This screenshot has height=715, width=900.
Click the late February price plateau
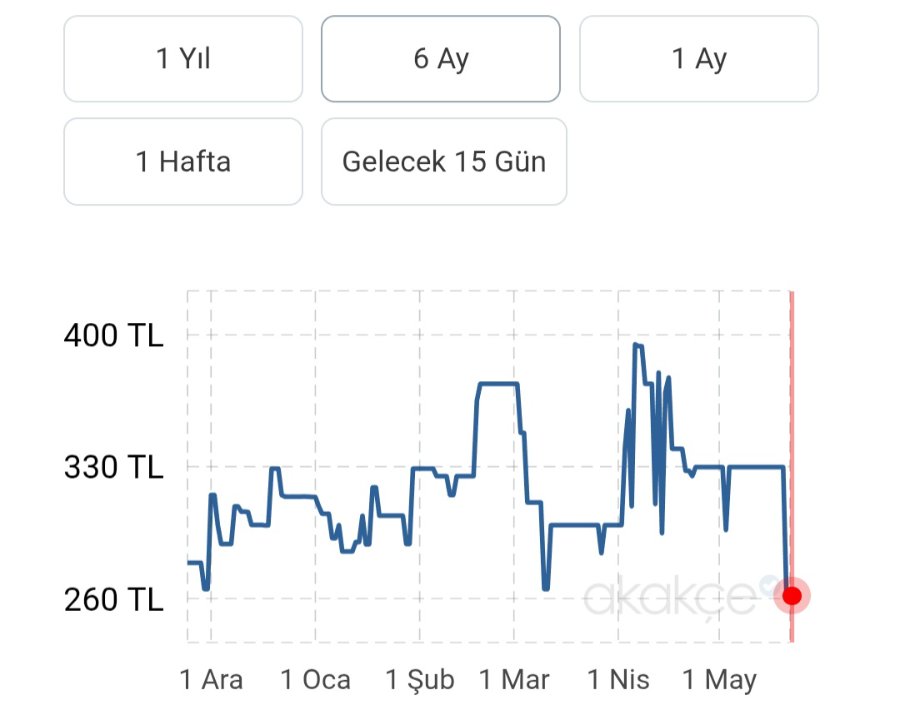(x=497, y=383)
